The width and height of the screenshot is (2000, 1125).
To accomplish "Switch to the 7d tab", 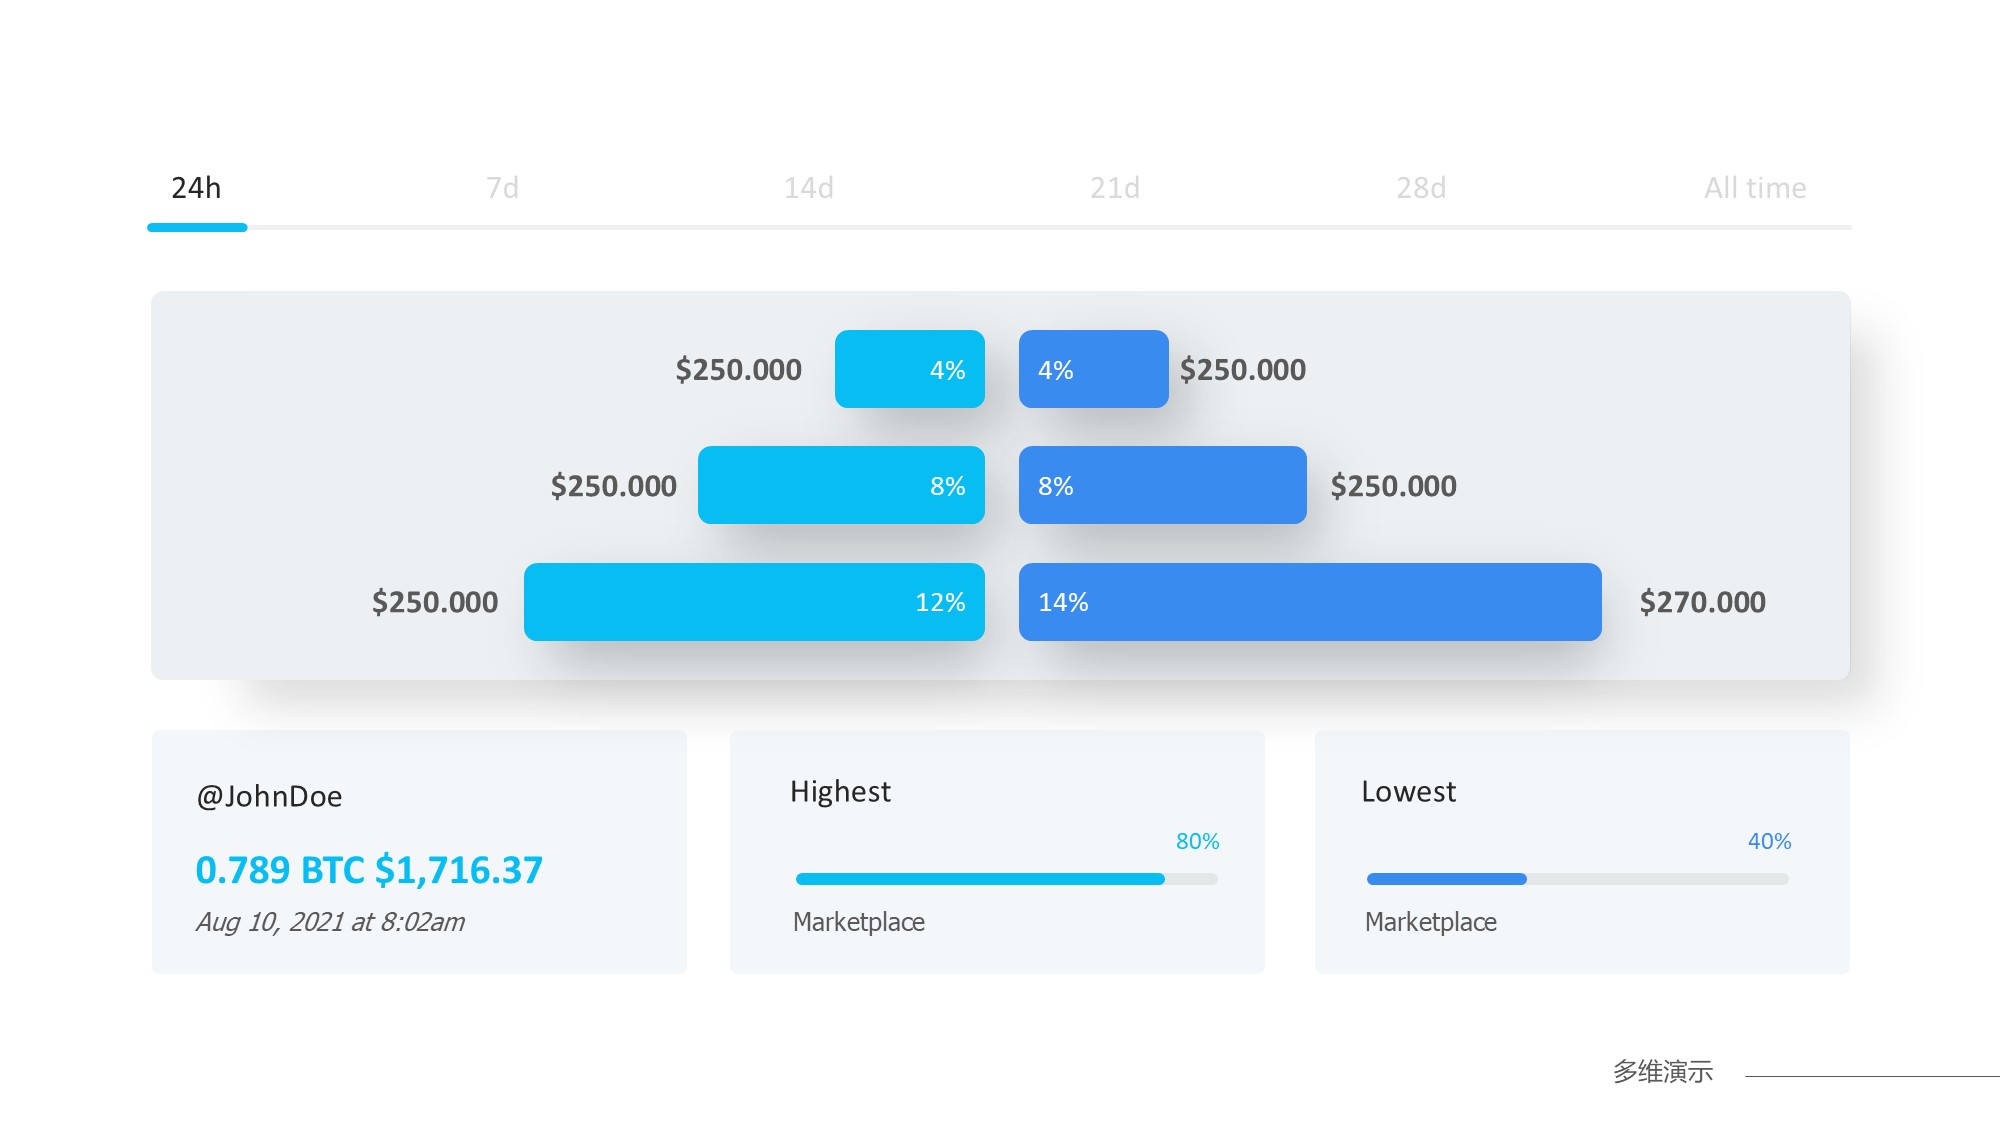I will point(502,188).
